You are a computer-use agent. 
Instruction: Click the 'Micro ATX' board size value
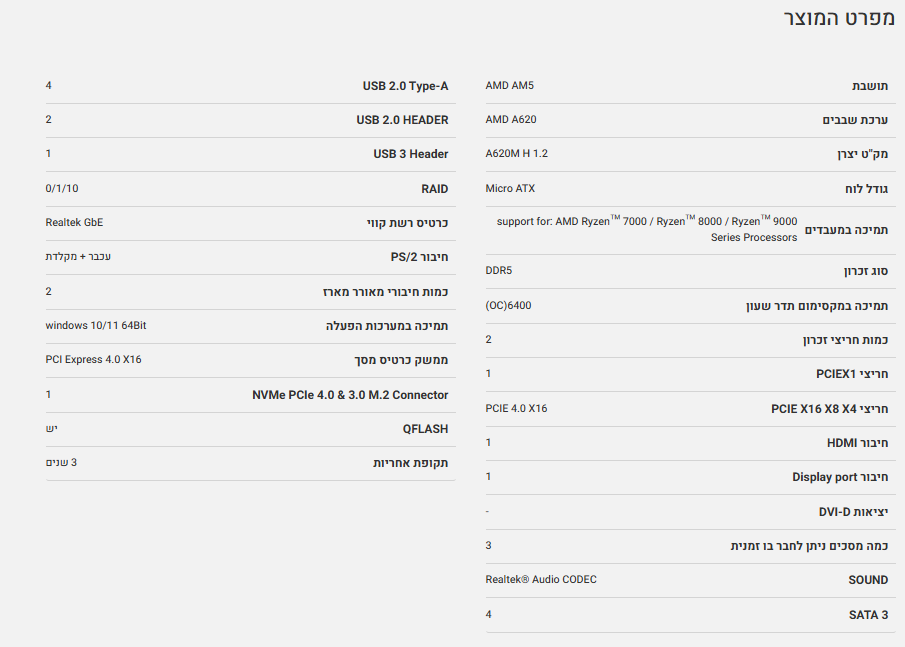click(510, 188)
